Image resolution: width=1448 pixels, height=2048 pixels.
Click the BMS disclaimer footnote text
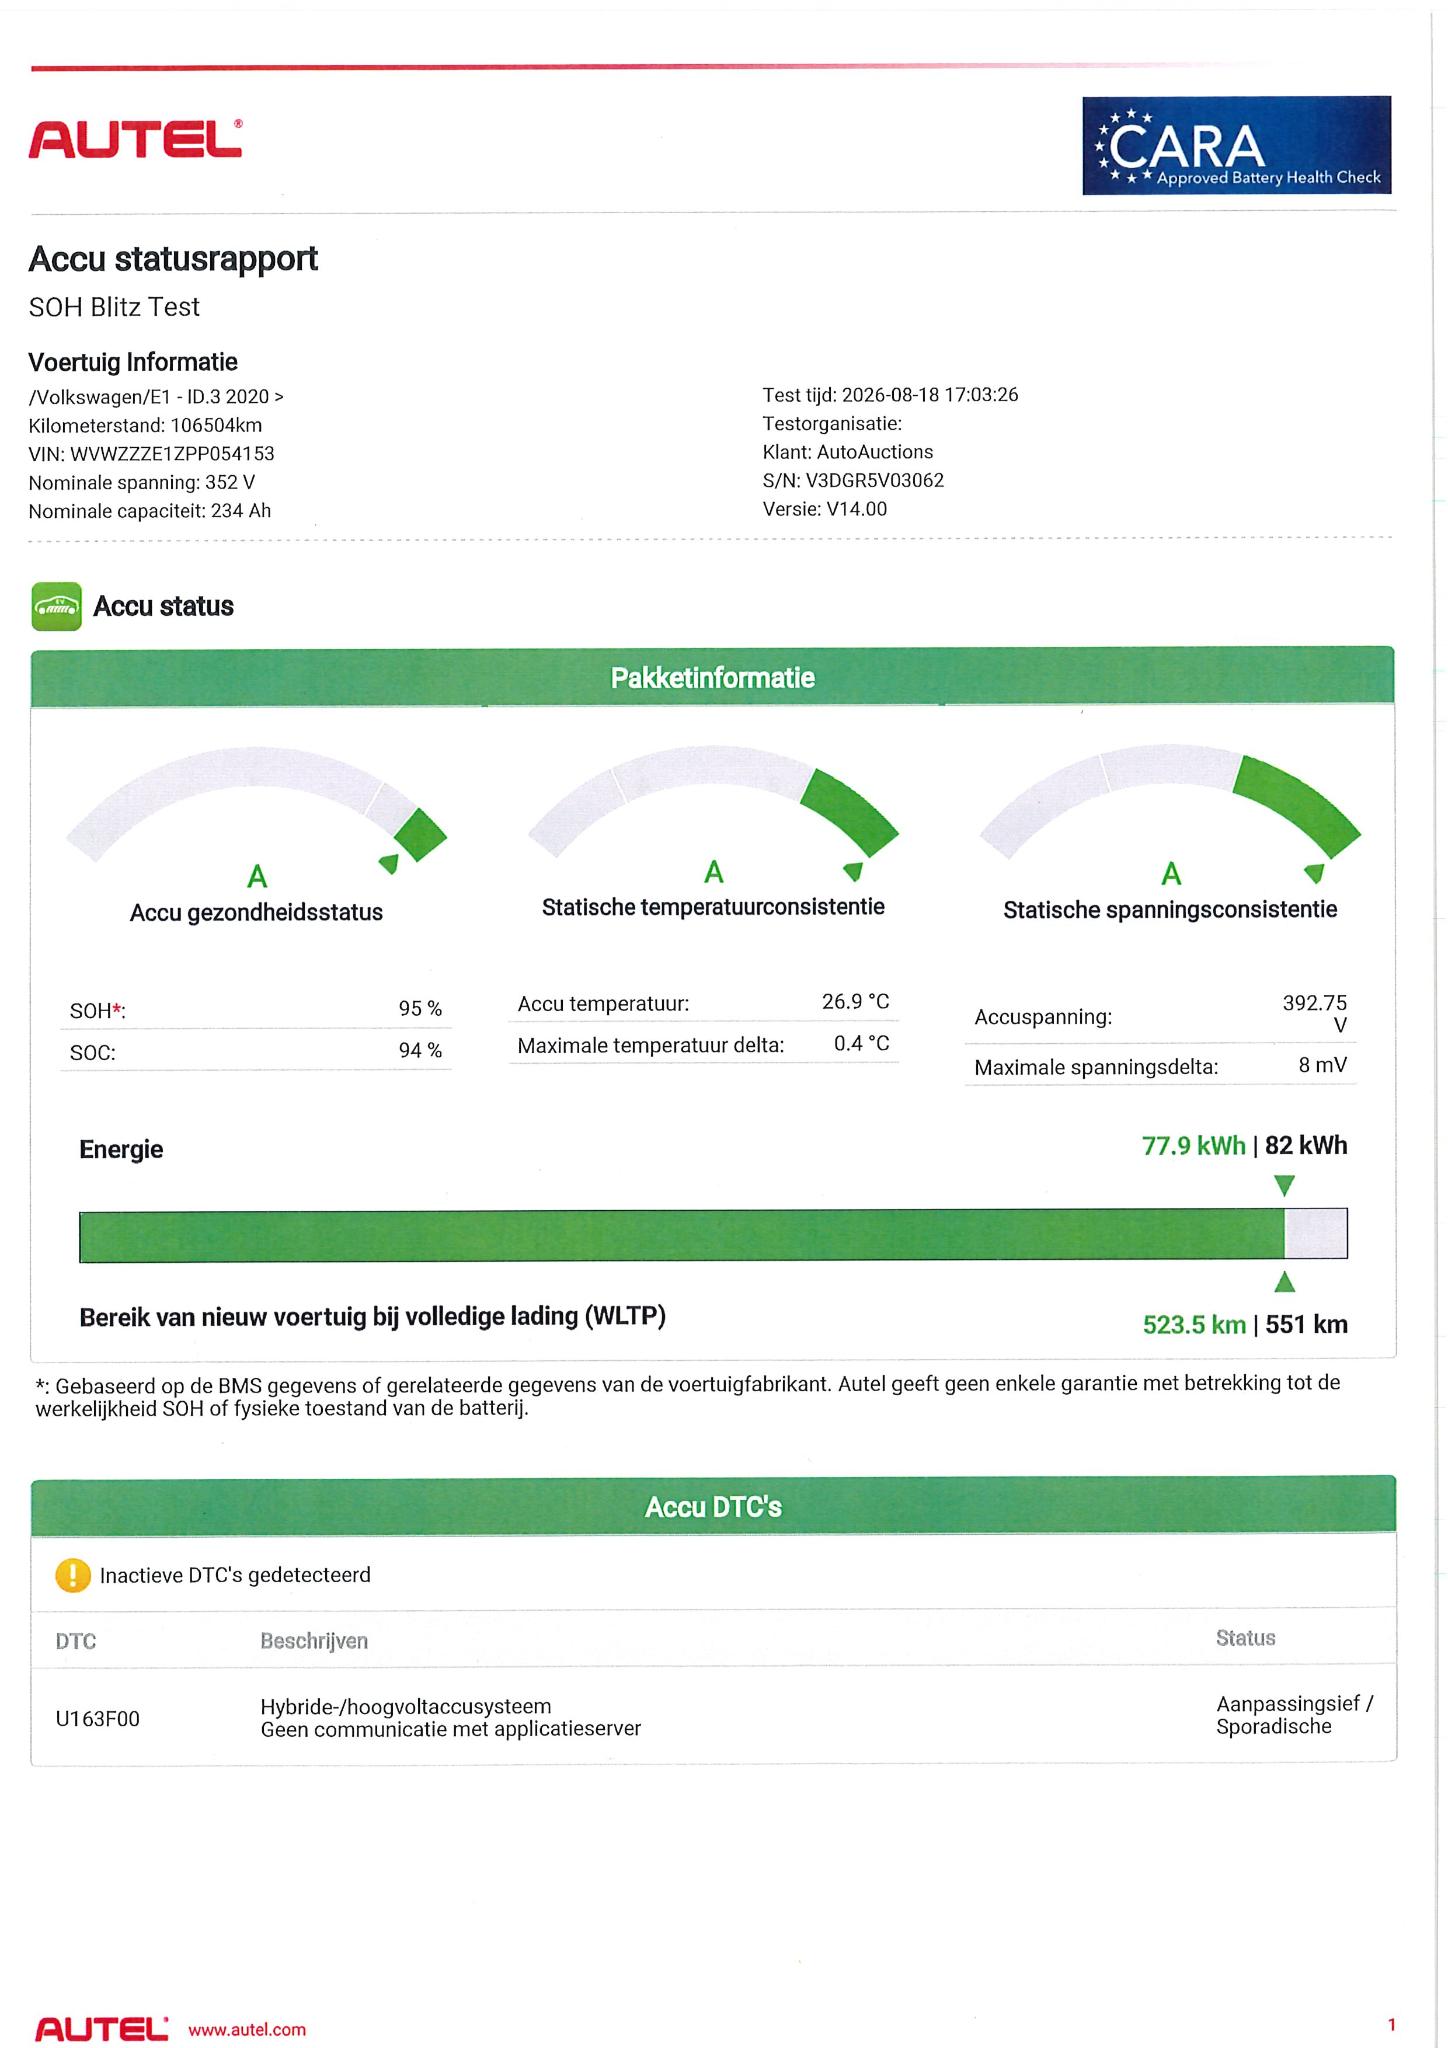click(688, 1396)
